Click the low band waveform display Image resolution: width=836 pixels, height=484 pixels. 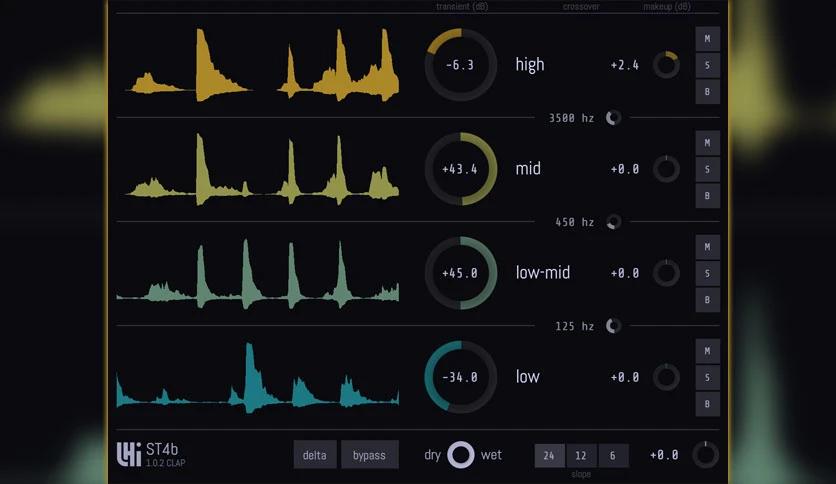[x=258, y=377]
